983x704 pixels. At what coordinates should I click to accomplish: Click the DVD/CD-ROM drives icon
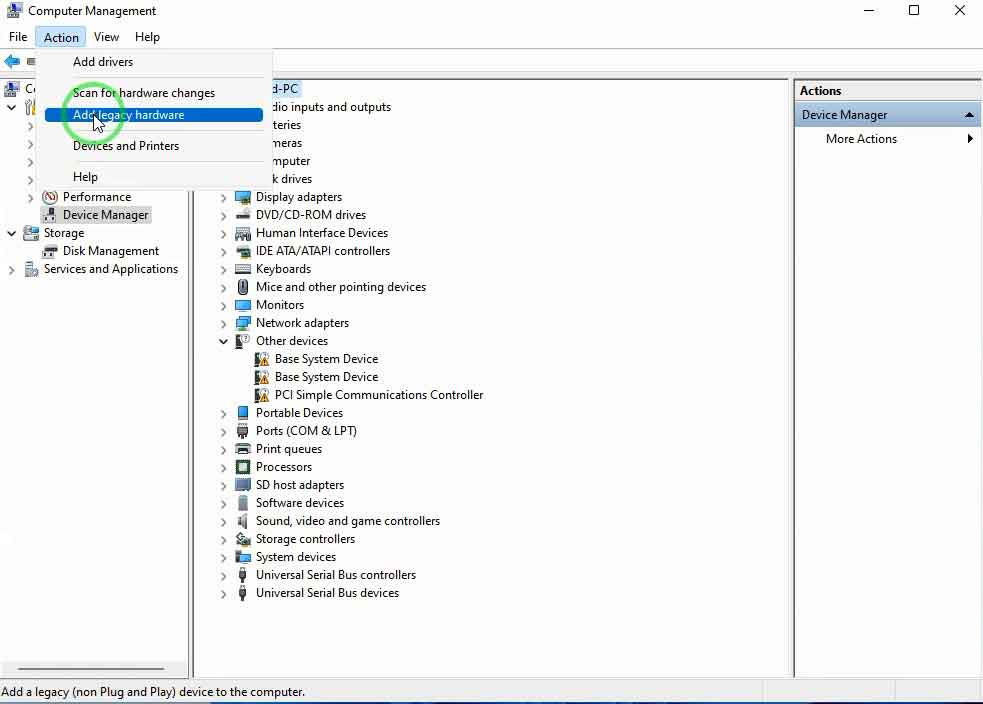click(x=243, y=215)
